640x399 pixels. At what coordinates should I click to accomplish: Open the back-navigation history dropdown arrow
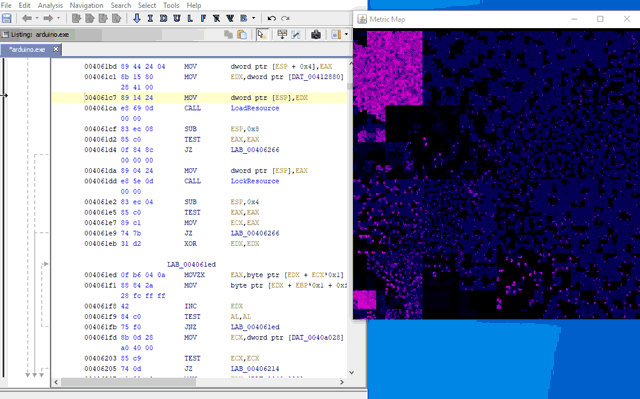[x=37, y=18]
